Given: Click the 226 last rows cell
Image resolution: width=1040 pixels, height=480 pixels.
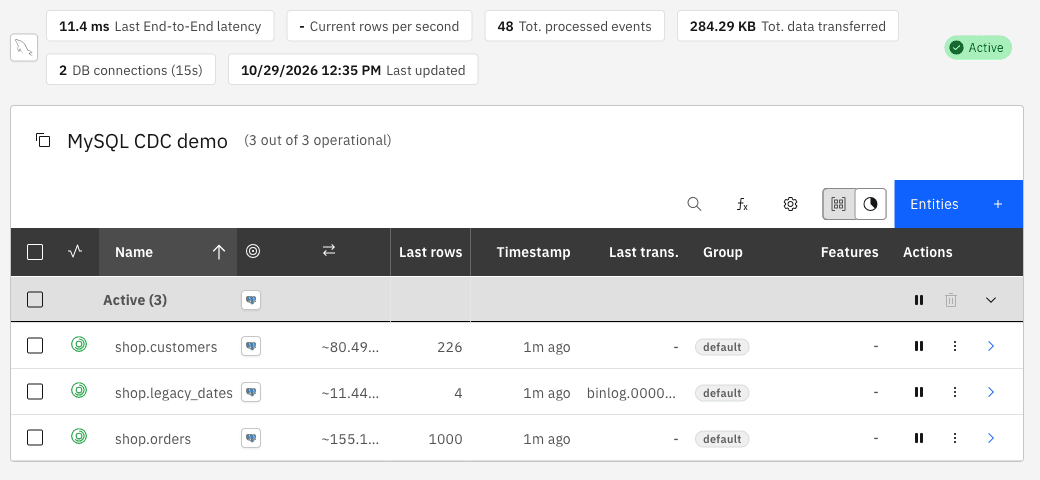Looking at the screenshot, I should click(x=450, y=347).
